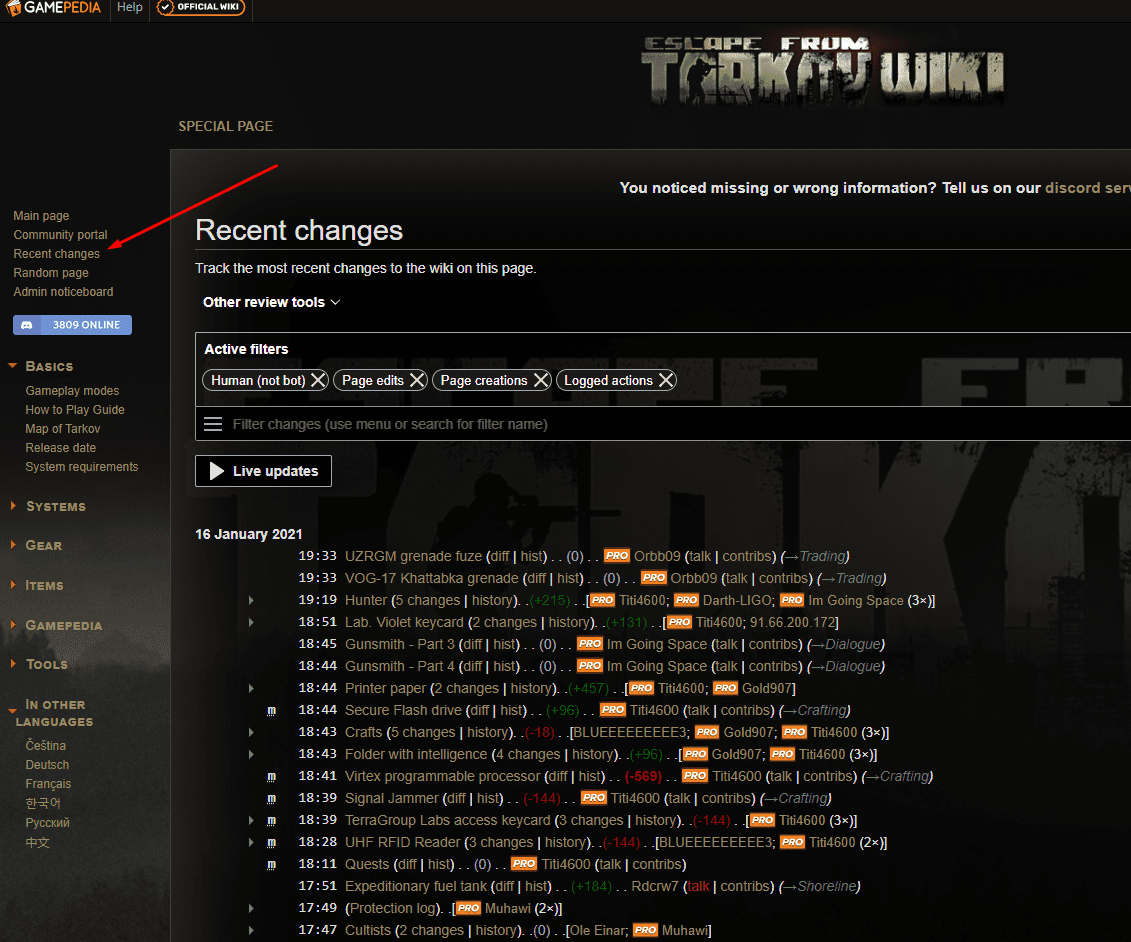
Task: Open Secure Flash drive page
Action: pyautogui.click(x=403, y=710)
